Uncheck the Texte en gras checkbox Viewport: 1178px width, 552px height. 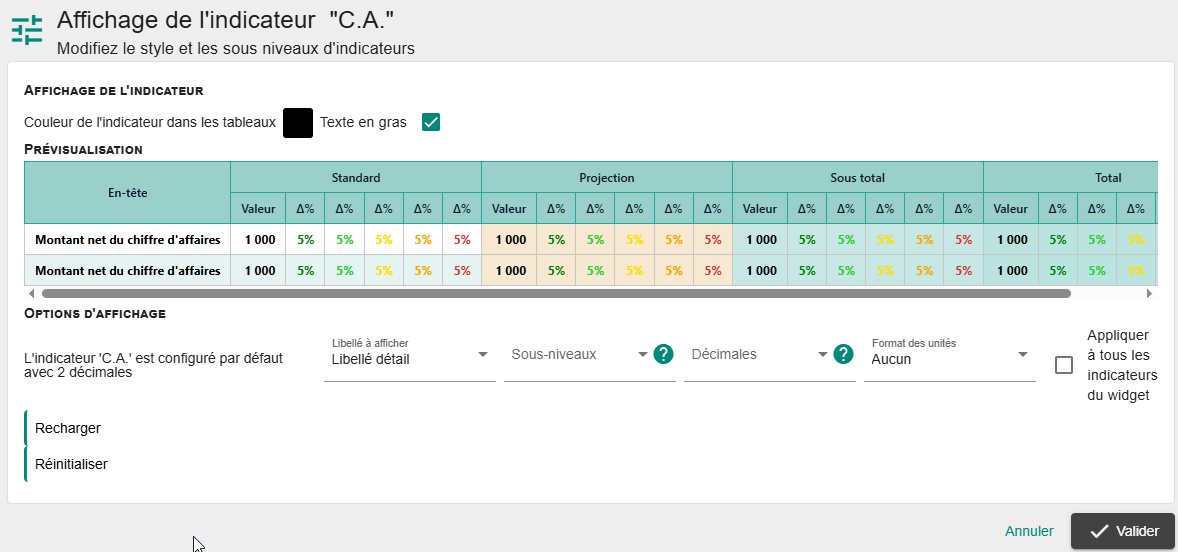pyautogui.click(x=431, y=123)
